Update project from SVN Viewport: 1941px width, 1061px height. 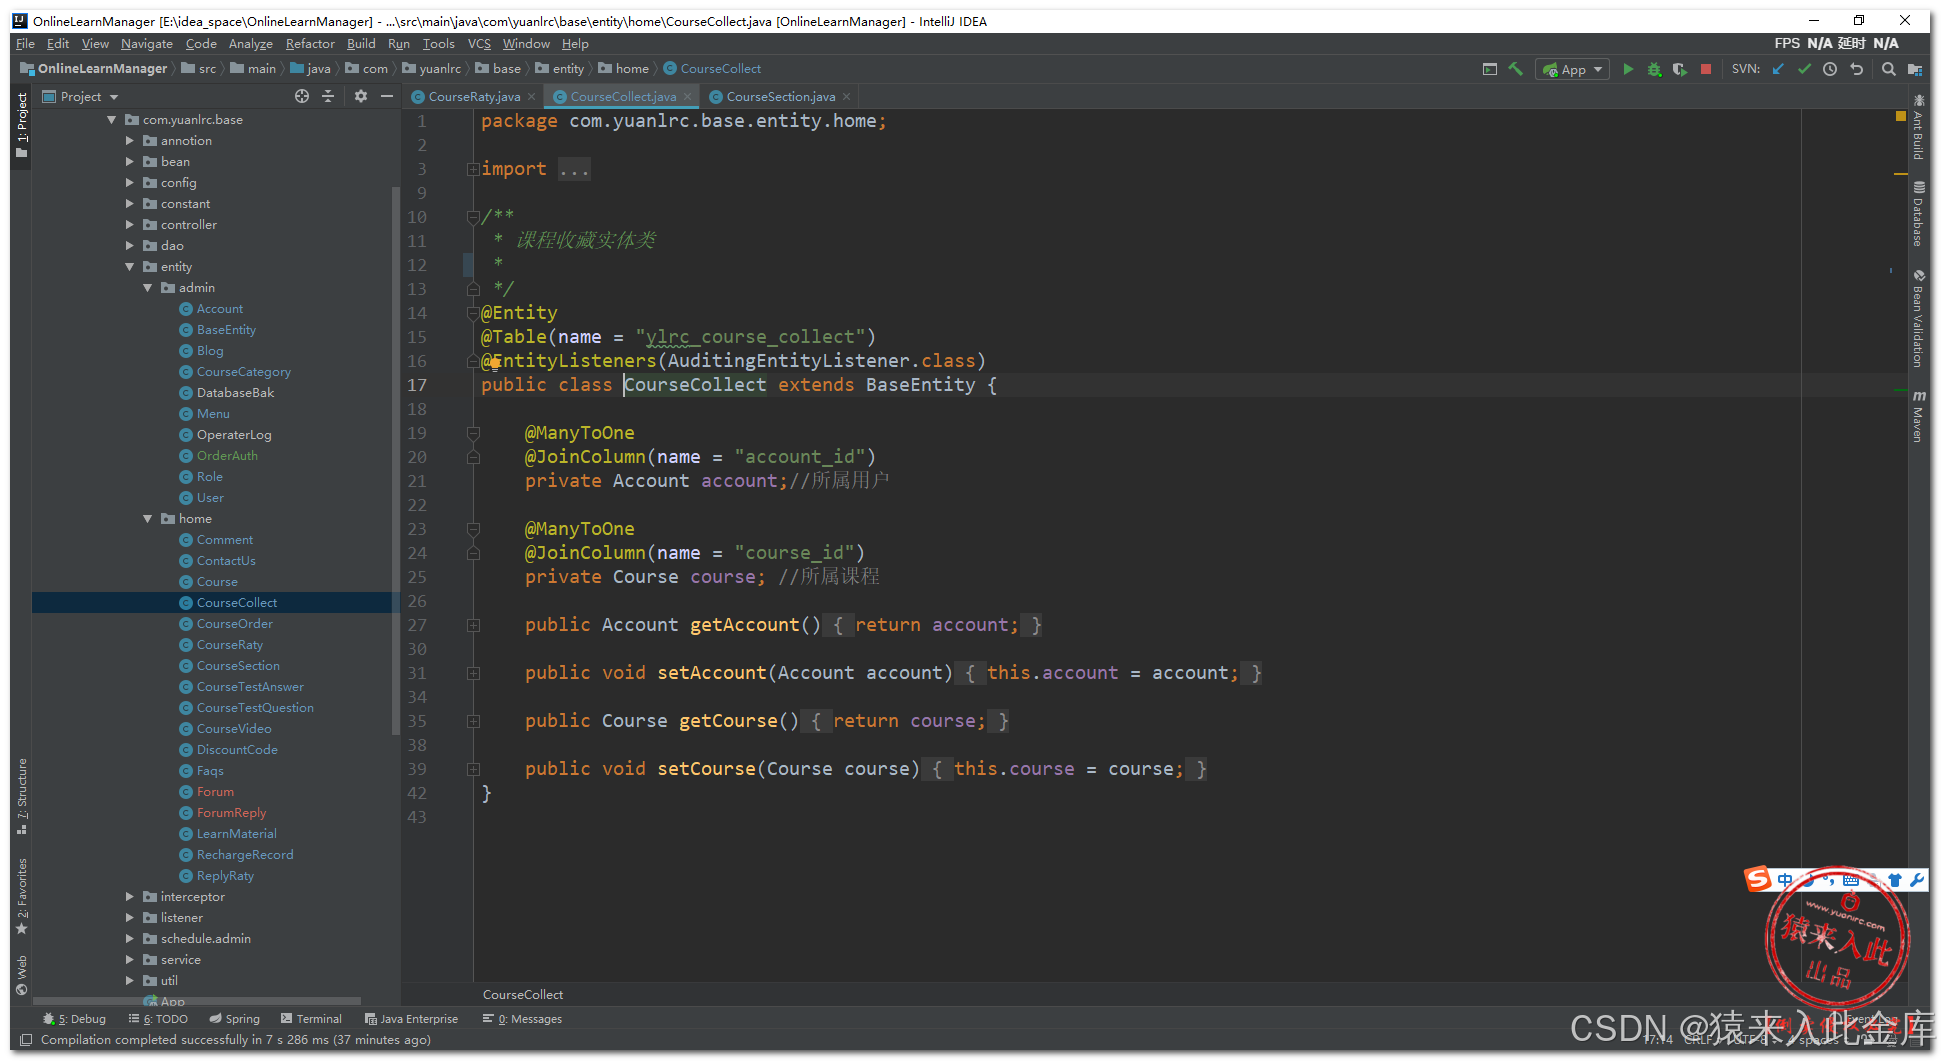coord(1778,69)
